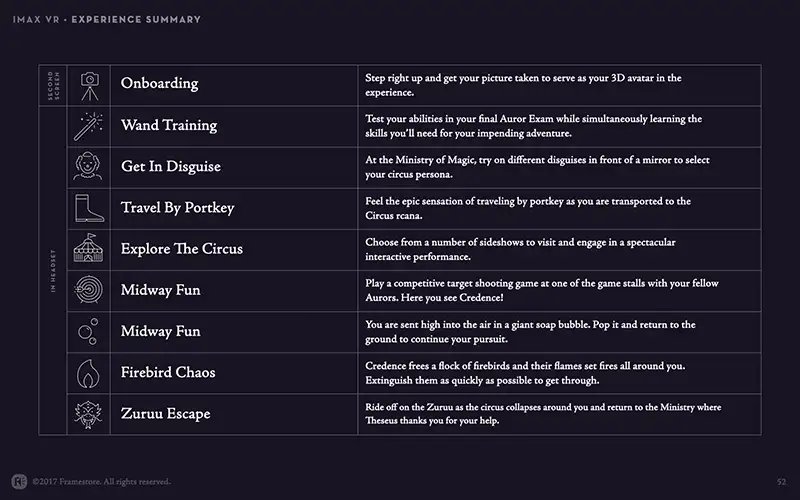Click the Firebird Chaos heading
The height and width of the screenshot is (500, 800).
(168, 372)
